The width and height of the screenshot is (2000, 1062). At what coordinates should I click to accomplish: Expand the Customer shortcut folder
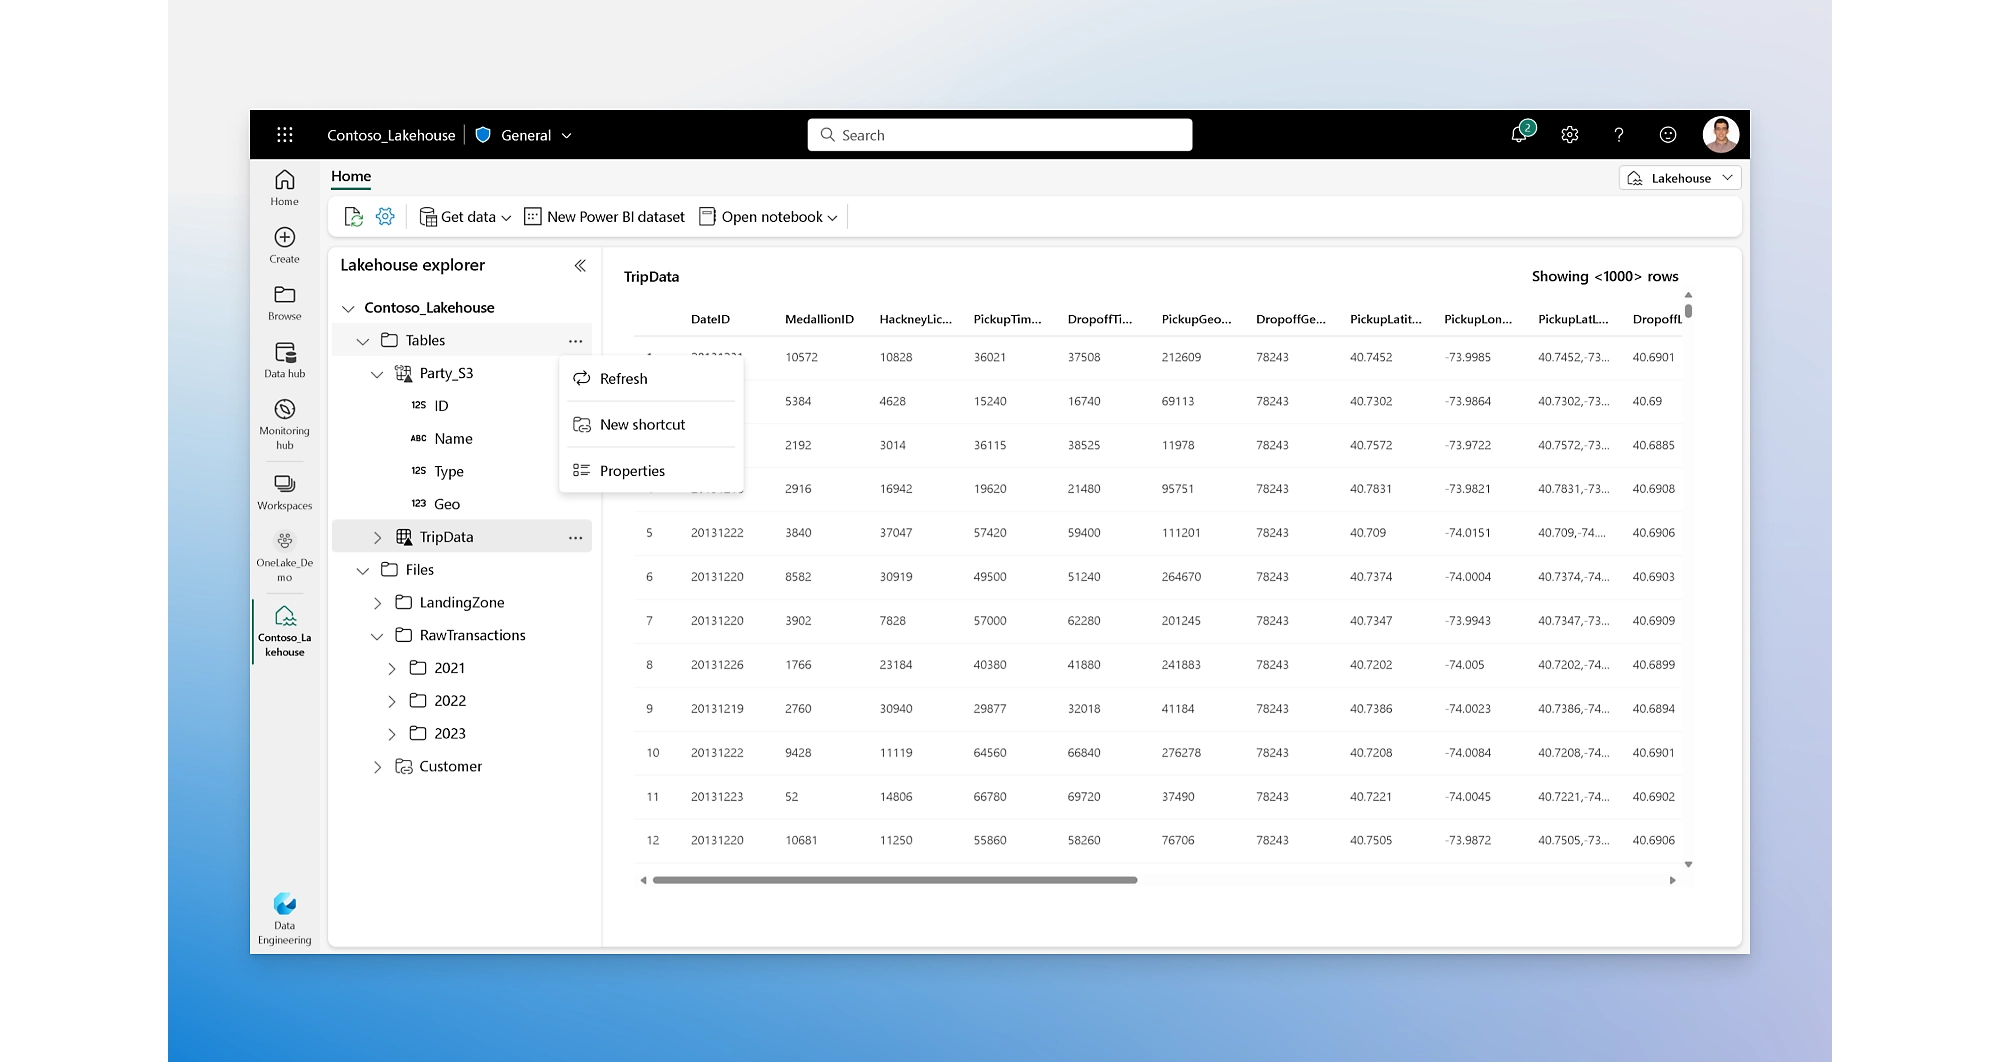377,767
